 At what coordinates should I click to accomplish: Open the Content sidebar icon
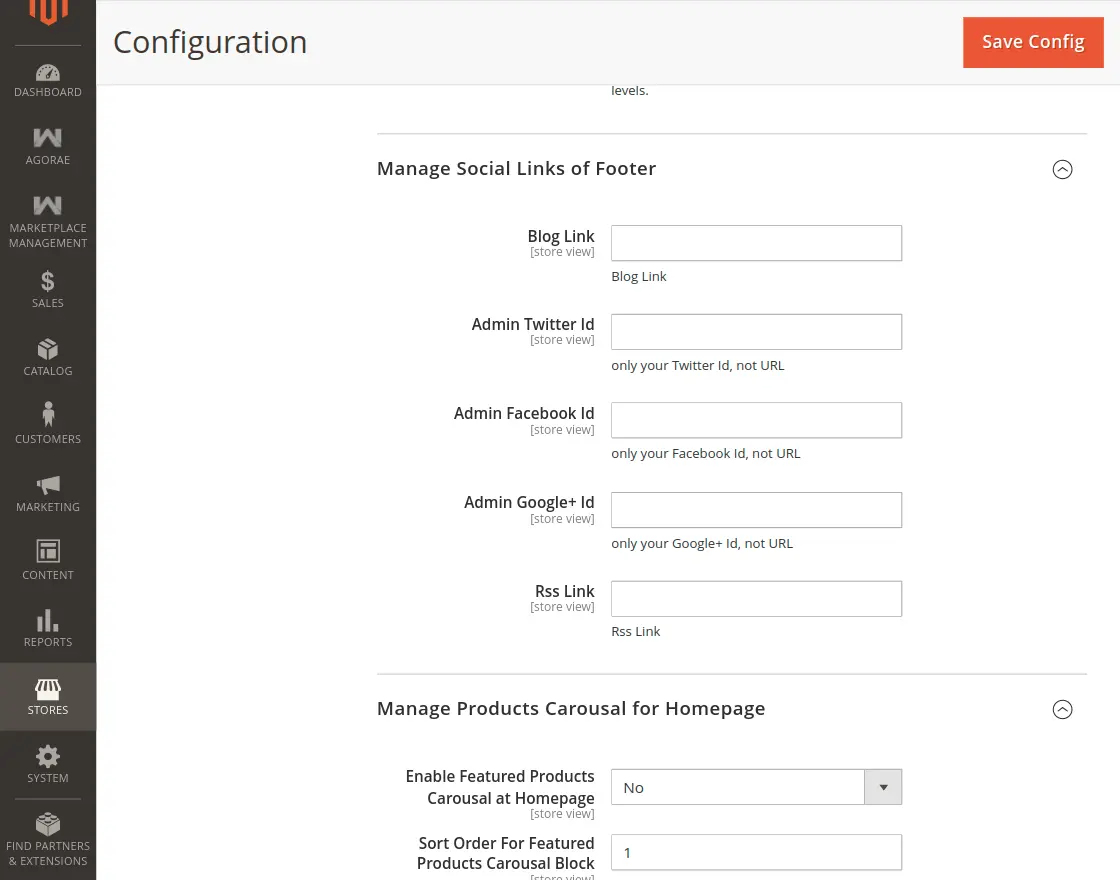tap(47, 551)
